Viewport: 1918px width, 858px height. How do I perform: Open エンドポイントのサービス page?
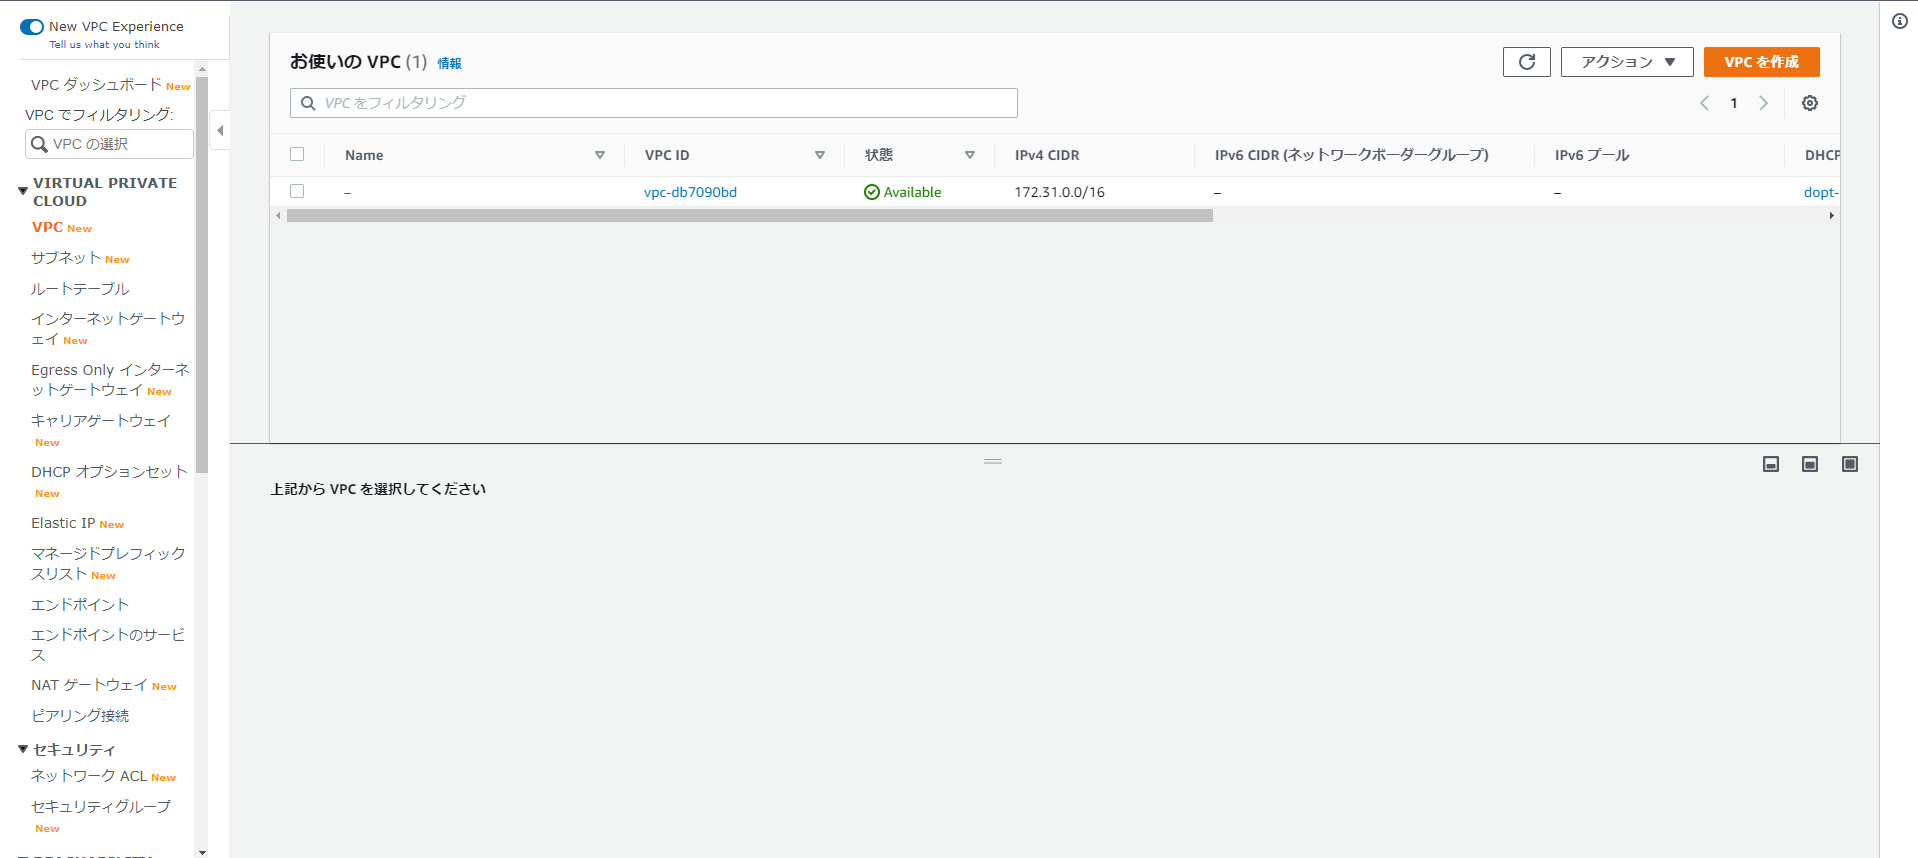tap(108, 645)
